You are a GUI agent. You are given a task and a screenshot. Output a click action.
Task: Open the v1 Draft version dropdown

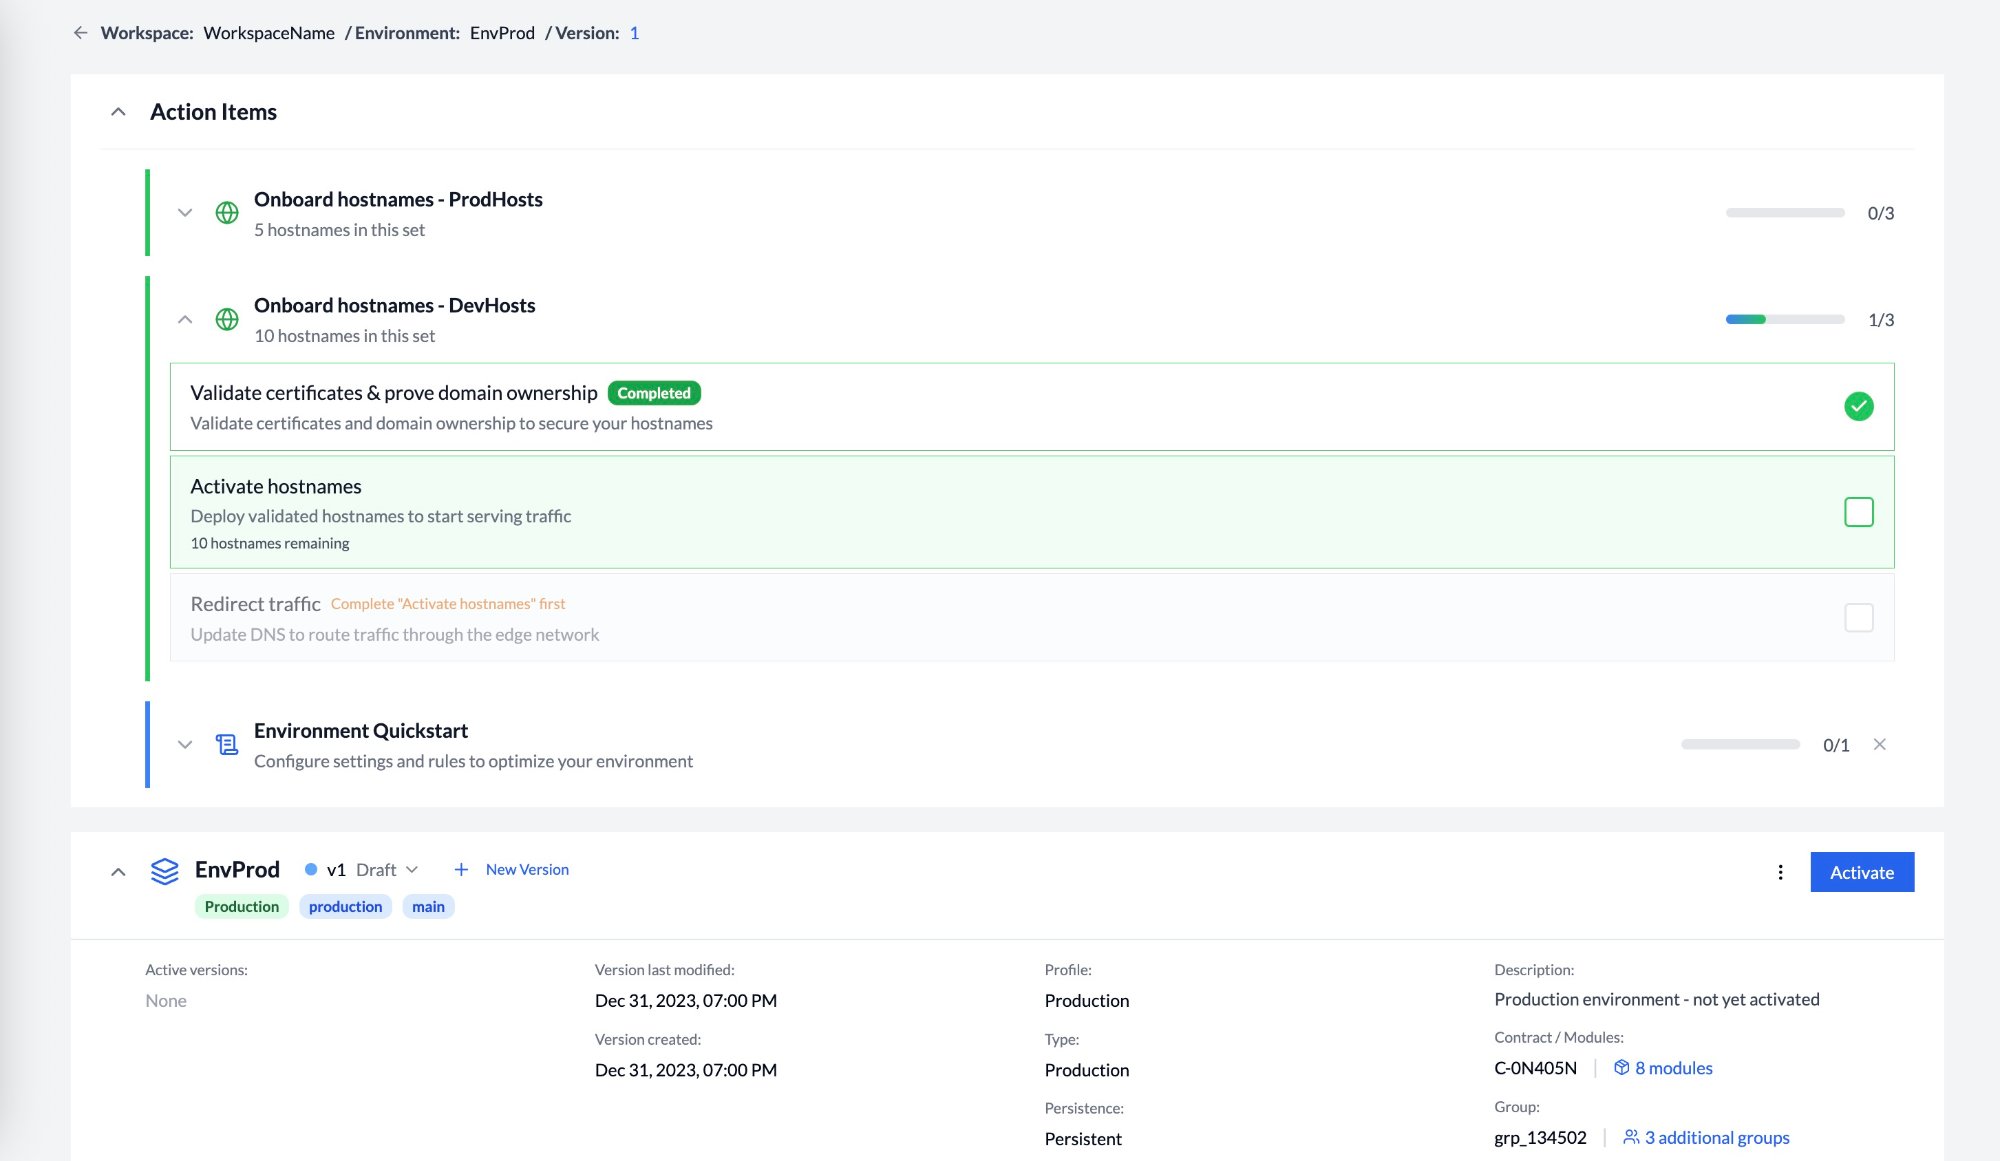[414, 869]
